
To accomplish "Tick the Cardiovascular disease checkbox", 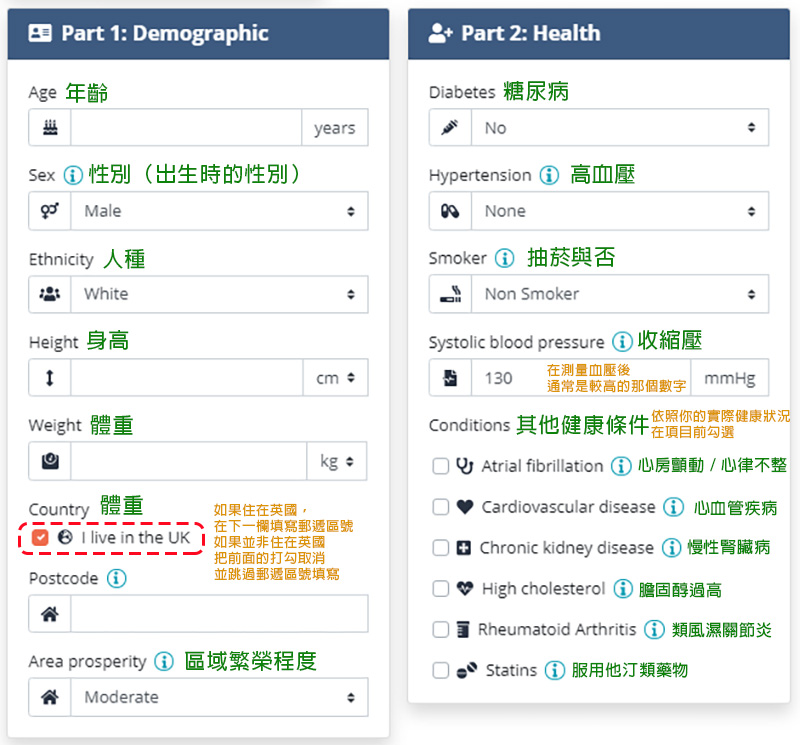I will 440,507.
